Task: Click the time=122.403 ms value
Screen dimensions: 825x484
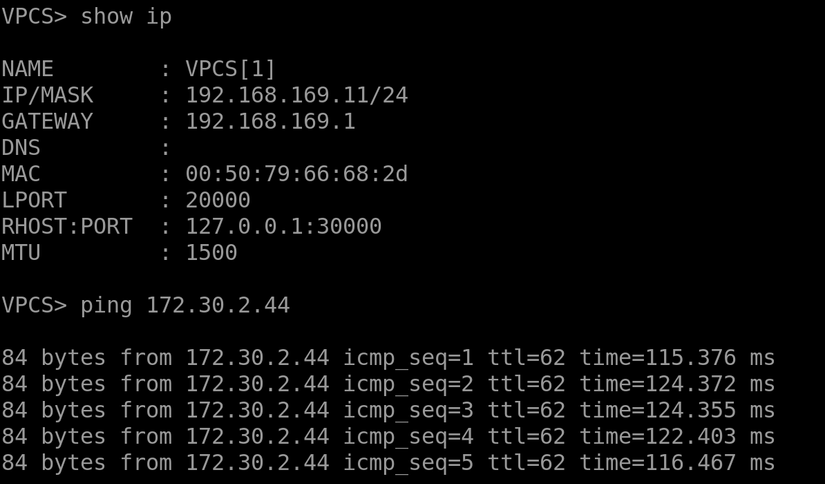Action: click(x=677, y=436)
